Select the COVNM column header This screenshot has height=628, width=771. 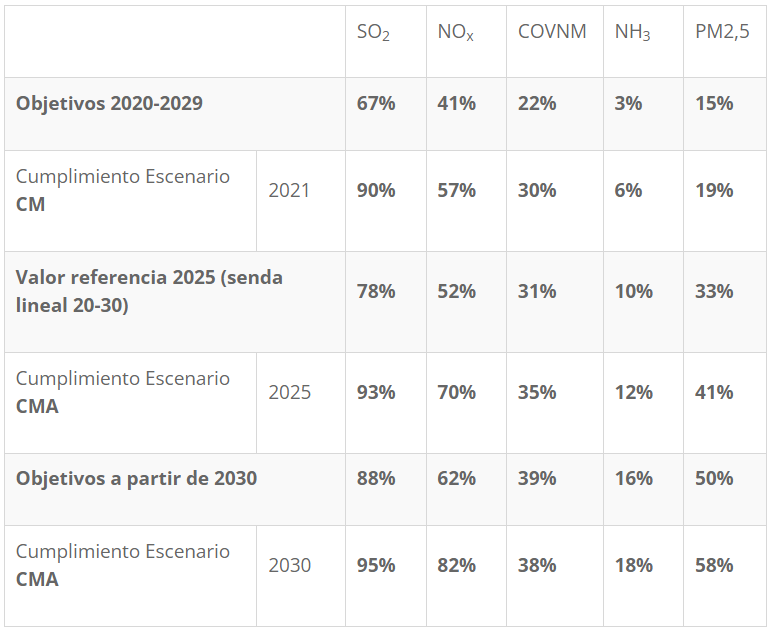pyautogui.click(x=544, y=31)
